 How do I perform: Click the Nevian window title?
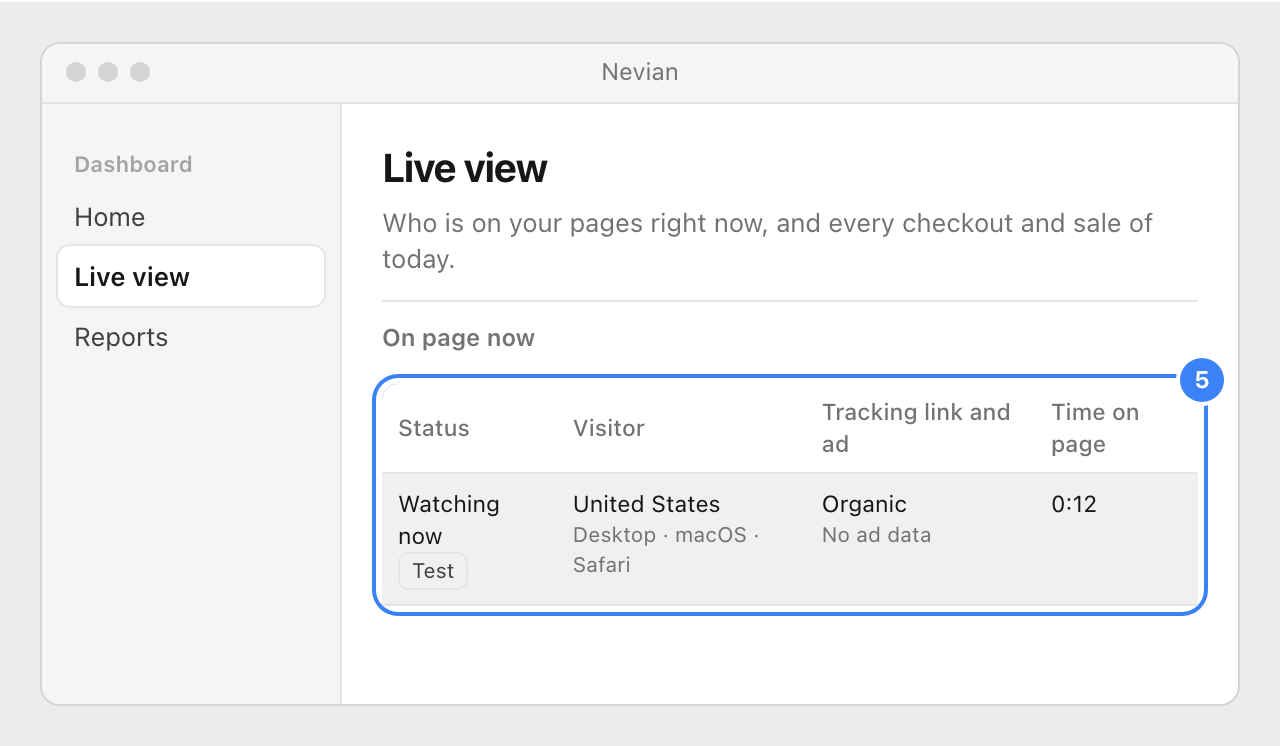point(640,72)
